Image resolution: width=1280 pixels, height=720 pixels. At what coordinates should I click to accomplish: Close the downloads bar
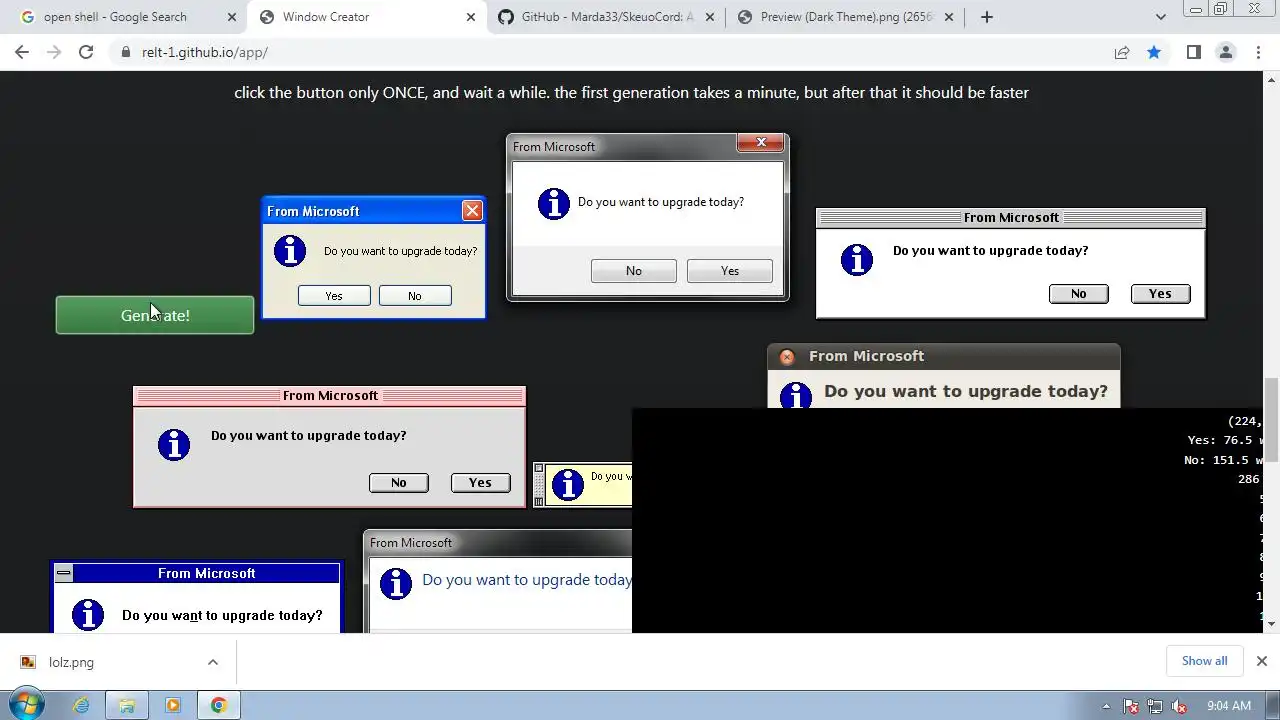point(1261,661)
